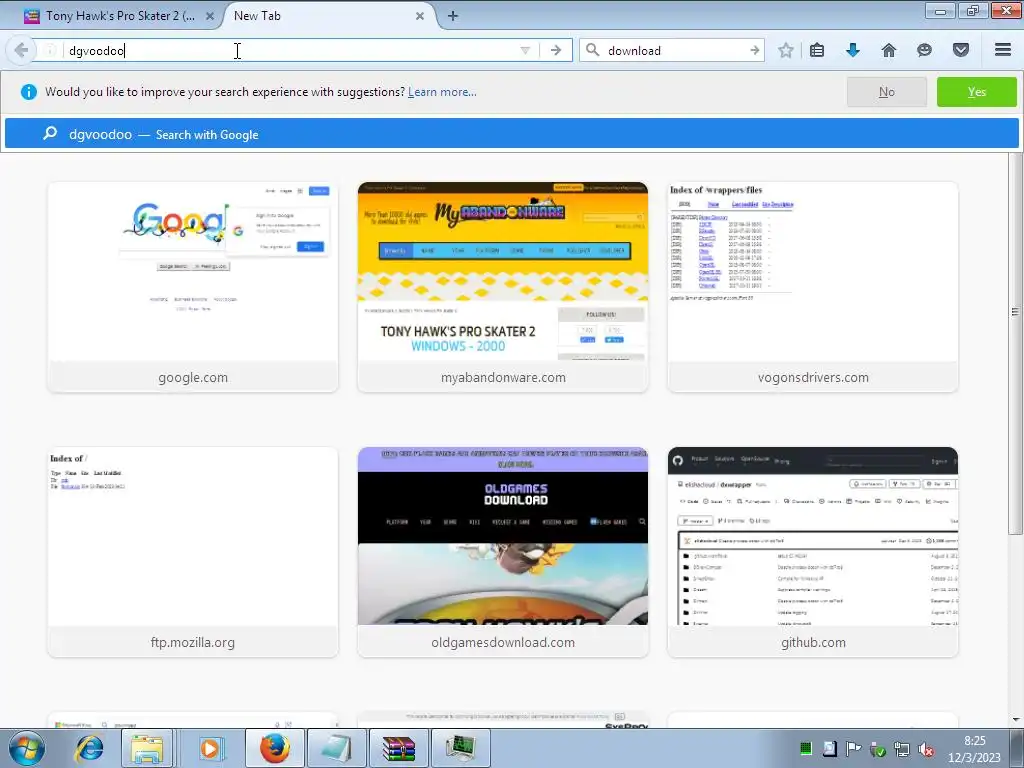
Task: Click the Go arrow in the address bar
Action: click(556, 50)
